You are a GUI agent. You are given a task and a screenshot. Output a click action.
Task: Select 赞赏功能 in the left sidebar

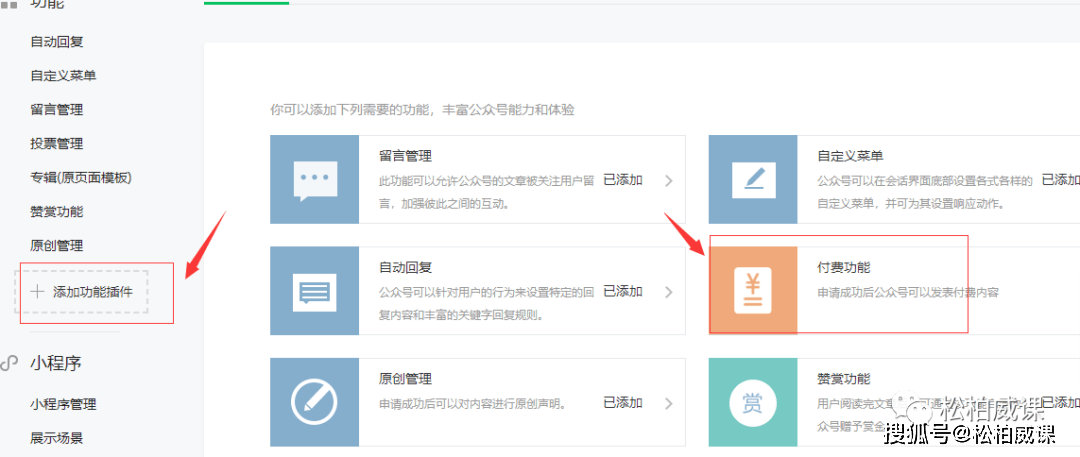(57, 212)
